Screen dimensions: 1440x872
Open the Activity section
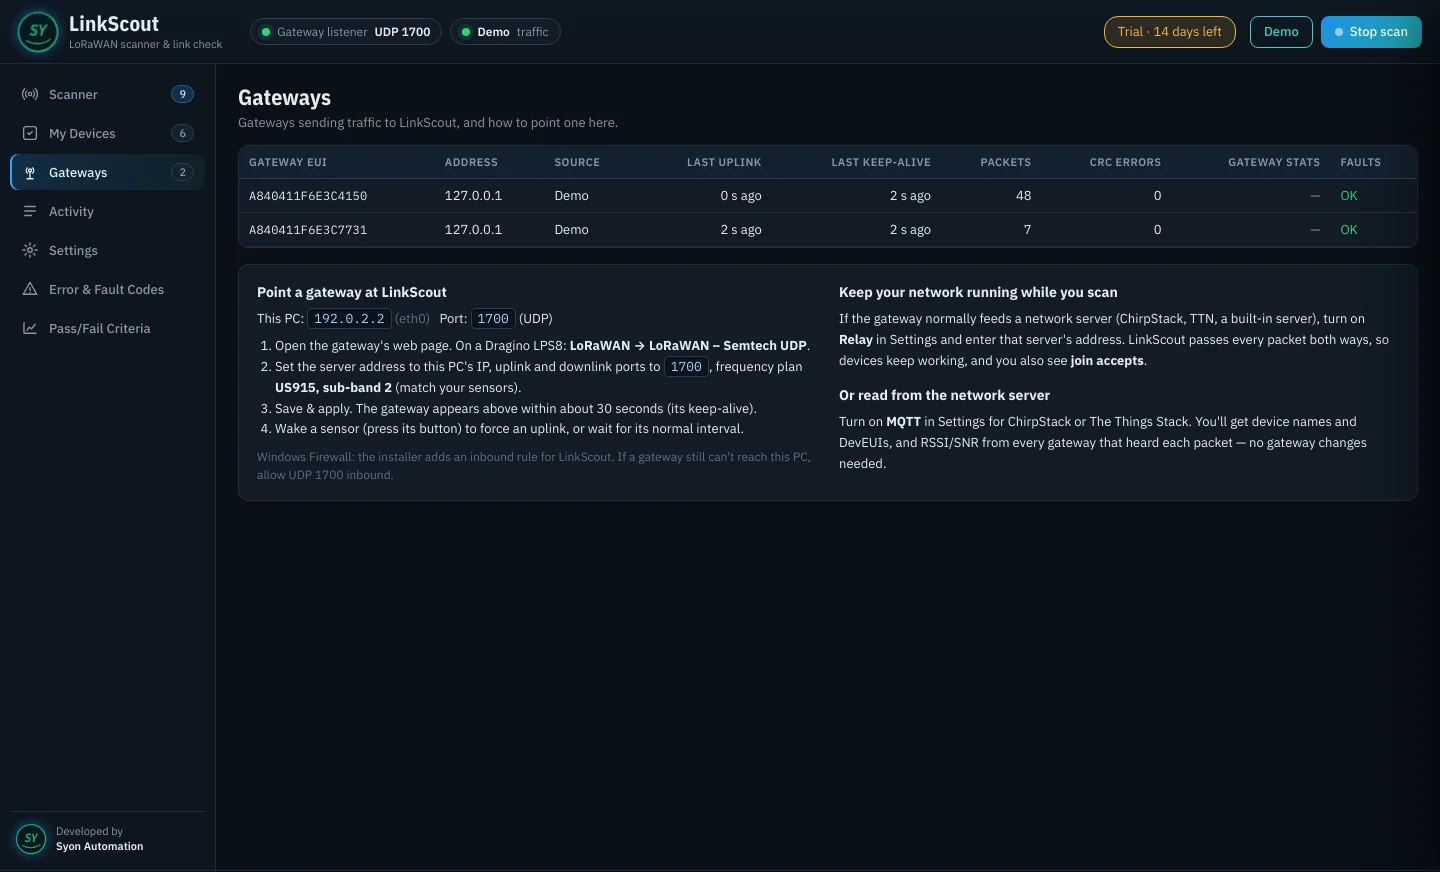(107, 211)
